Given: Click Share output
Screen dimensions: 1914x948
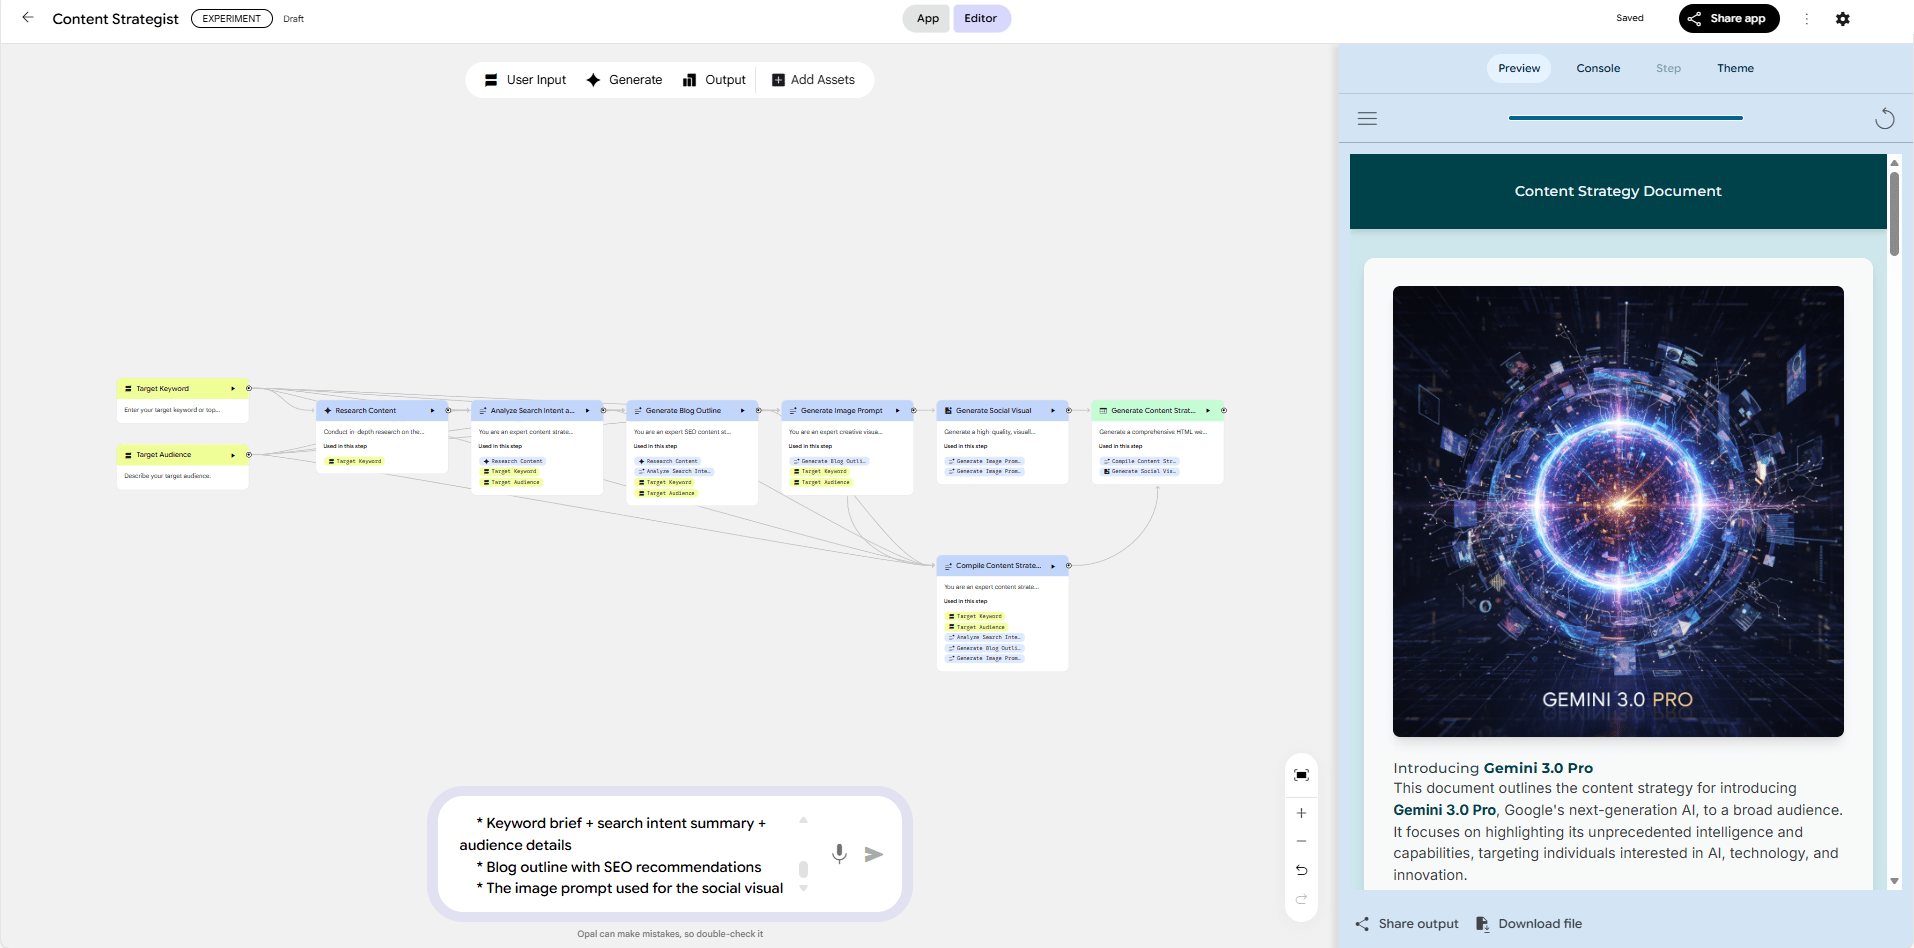Looking at the screenshot, I should point(1407,924).
